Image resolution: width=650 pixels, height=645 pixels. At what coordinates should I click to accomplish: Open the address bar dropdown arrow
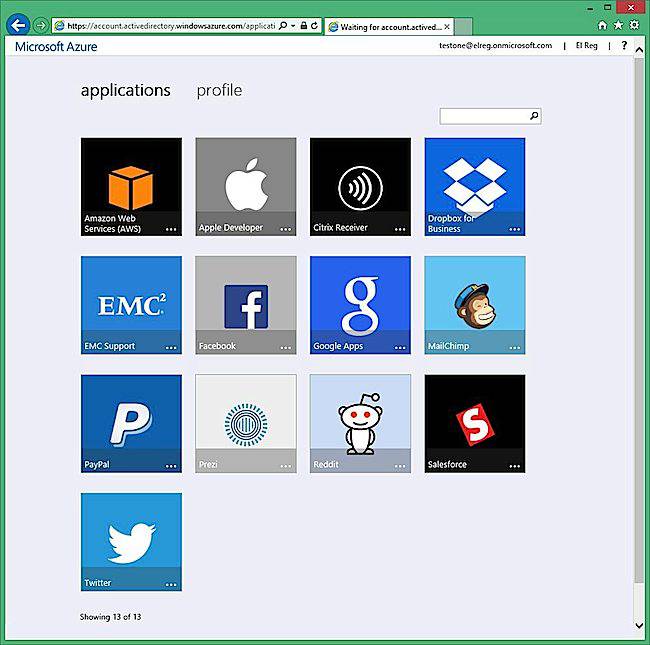point(293,26)
